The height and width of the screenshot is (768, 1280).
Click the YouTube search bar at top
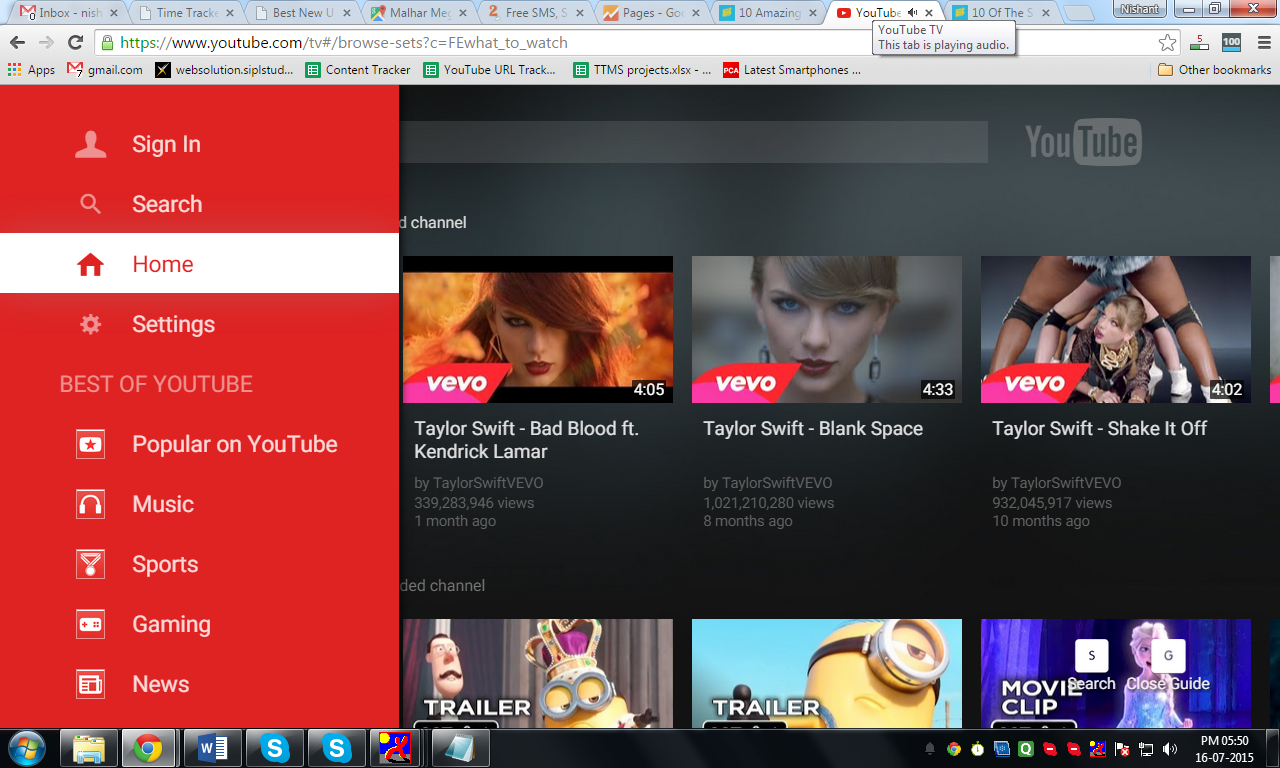(694, 142)
